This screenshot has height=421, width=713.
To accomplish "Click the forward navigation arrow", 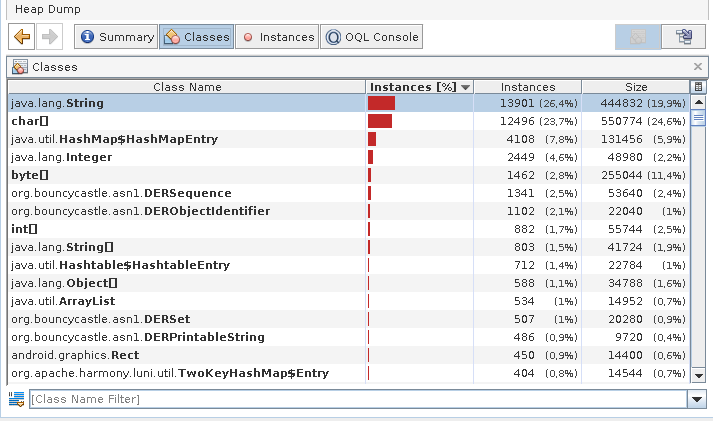I will tap(49, 37).
